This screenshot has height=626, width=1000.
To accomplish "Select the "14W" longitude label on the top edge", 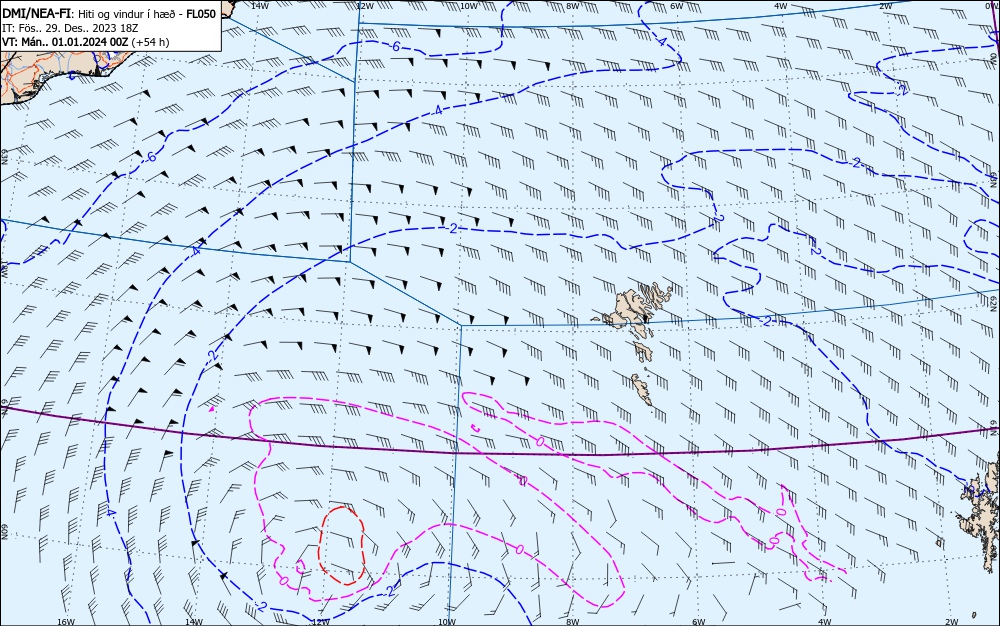I will [260, 5].
